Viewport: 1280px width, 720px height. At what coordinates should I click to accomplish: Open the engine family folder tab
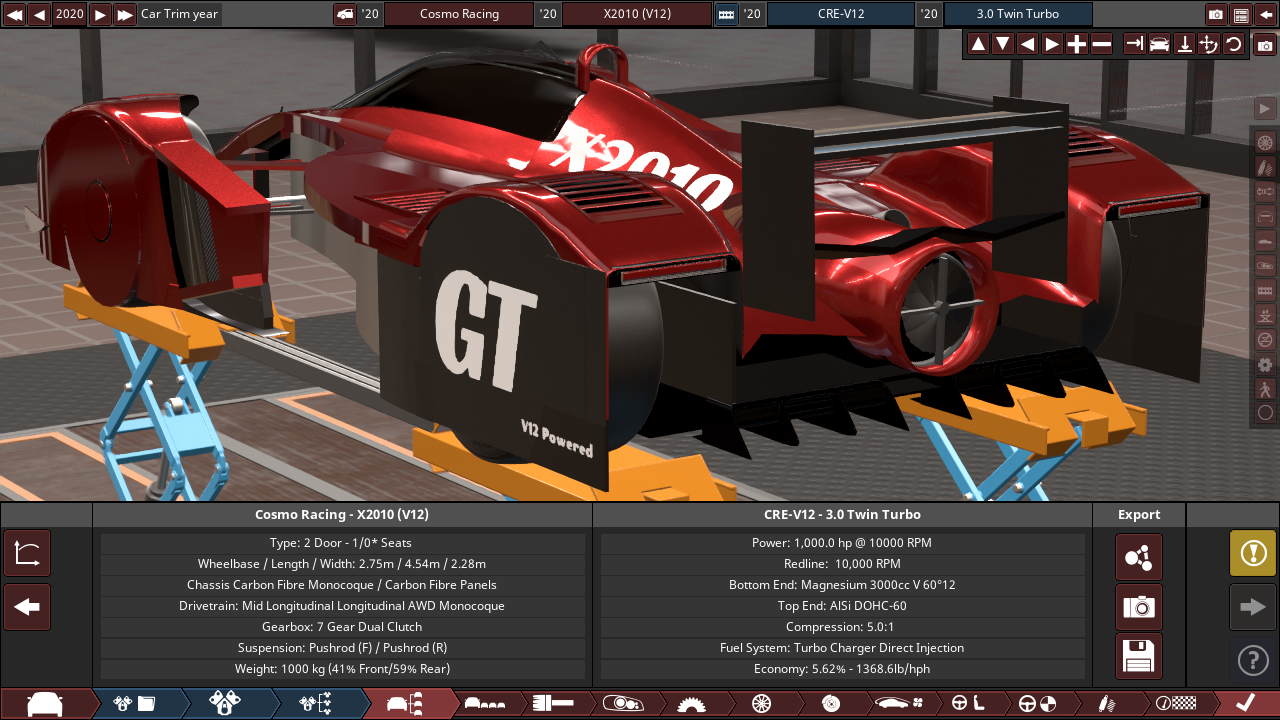tap(135, 703)
